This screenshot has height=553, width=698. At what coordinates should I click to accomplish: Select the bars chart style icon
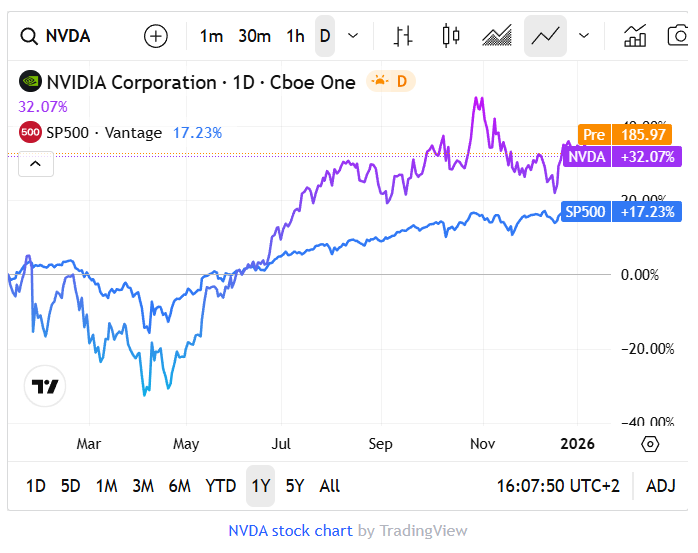point(403,36)
